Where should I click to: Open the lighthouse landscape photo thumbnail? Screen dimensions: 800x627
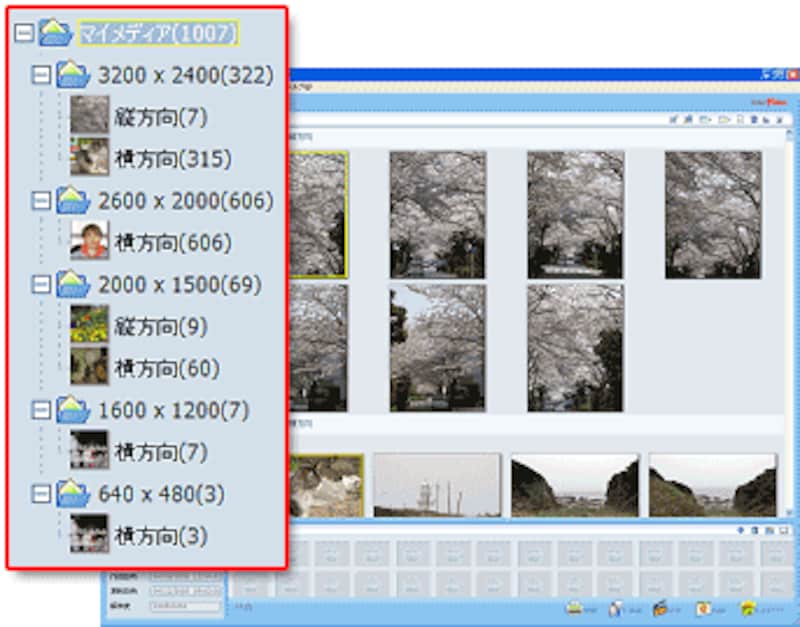[437, 485]
